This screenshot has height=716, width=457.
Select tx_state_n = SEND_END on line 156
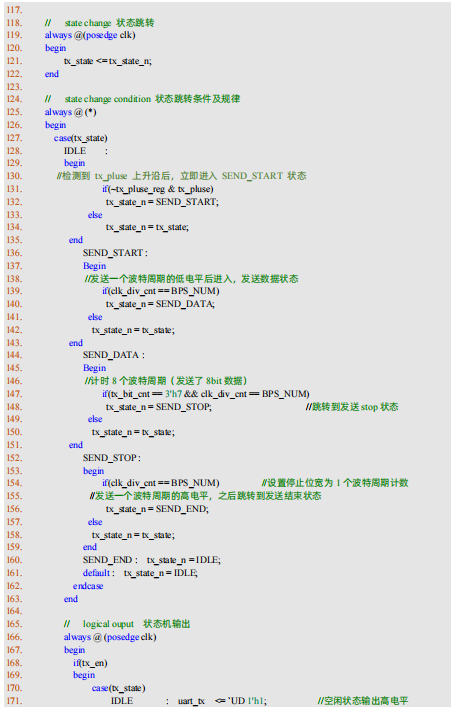[x=158, y=509]
